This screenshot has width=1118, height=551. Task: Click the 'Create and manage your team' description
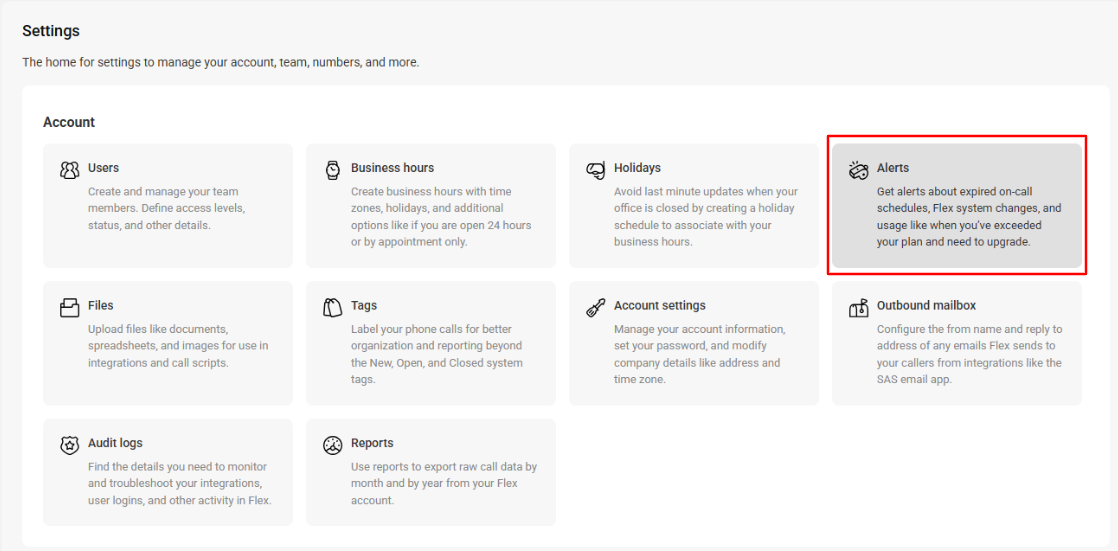click(x=166, y=208)
